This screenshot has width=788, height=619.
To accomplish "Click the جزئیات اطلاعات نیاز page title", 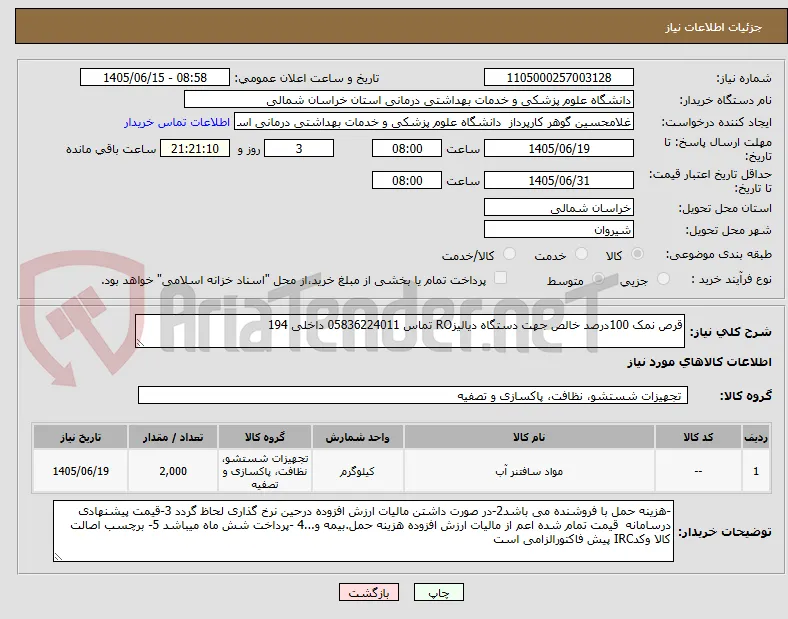I will click(x=714, y=27).
